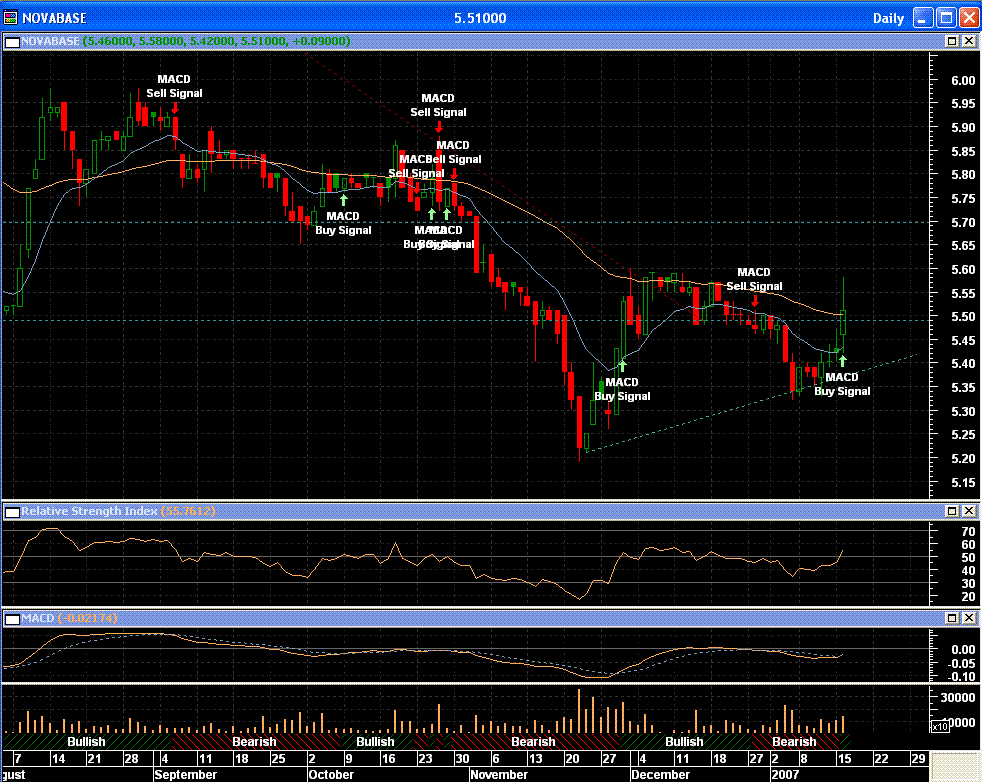982x782 pixels.
Task: Click the date 20 tick in November
Action: pyautogui.click(x=572, y=759)
